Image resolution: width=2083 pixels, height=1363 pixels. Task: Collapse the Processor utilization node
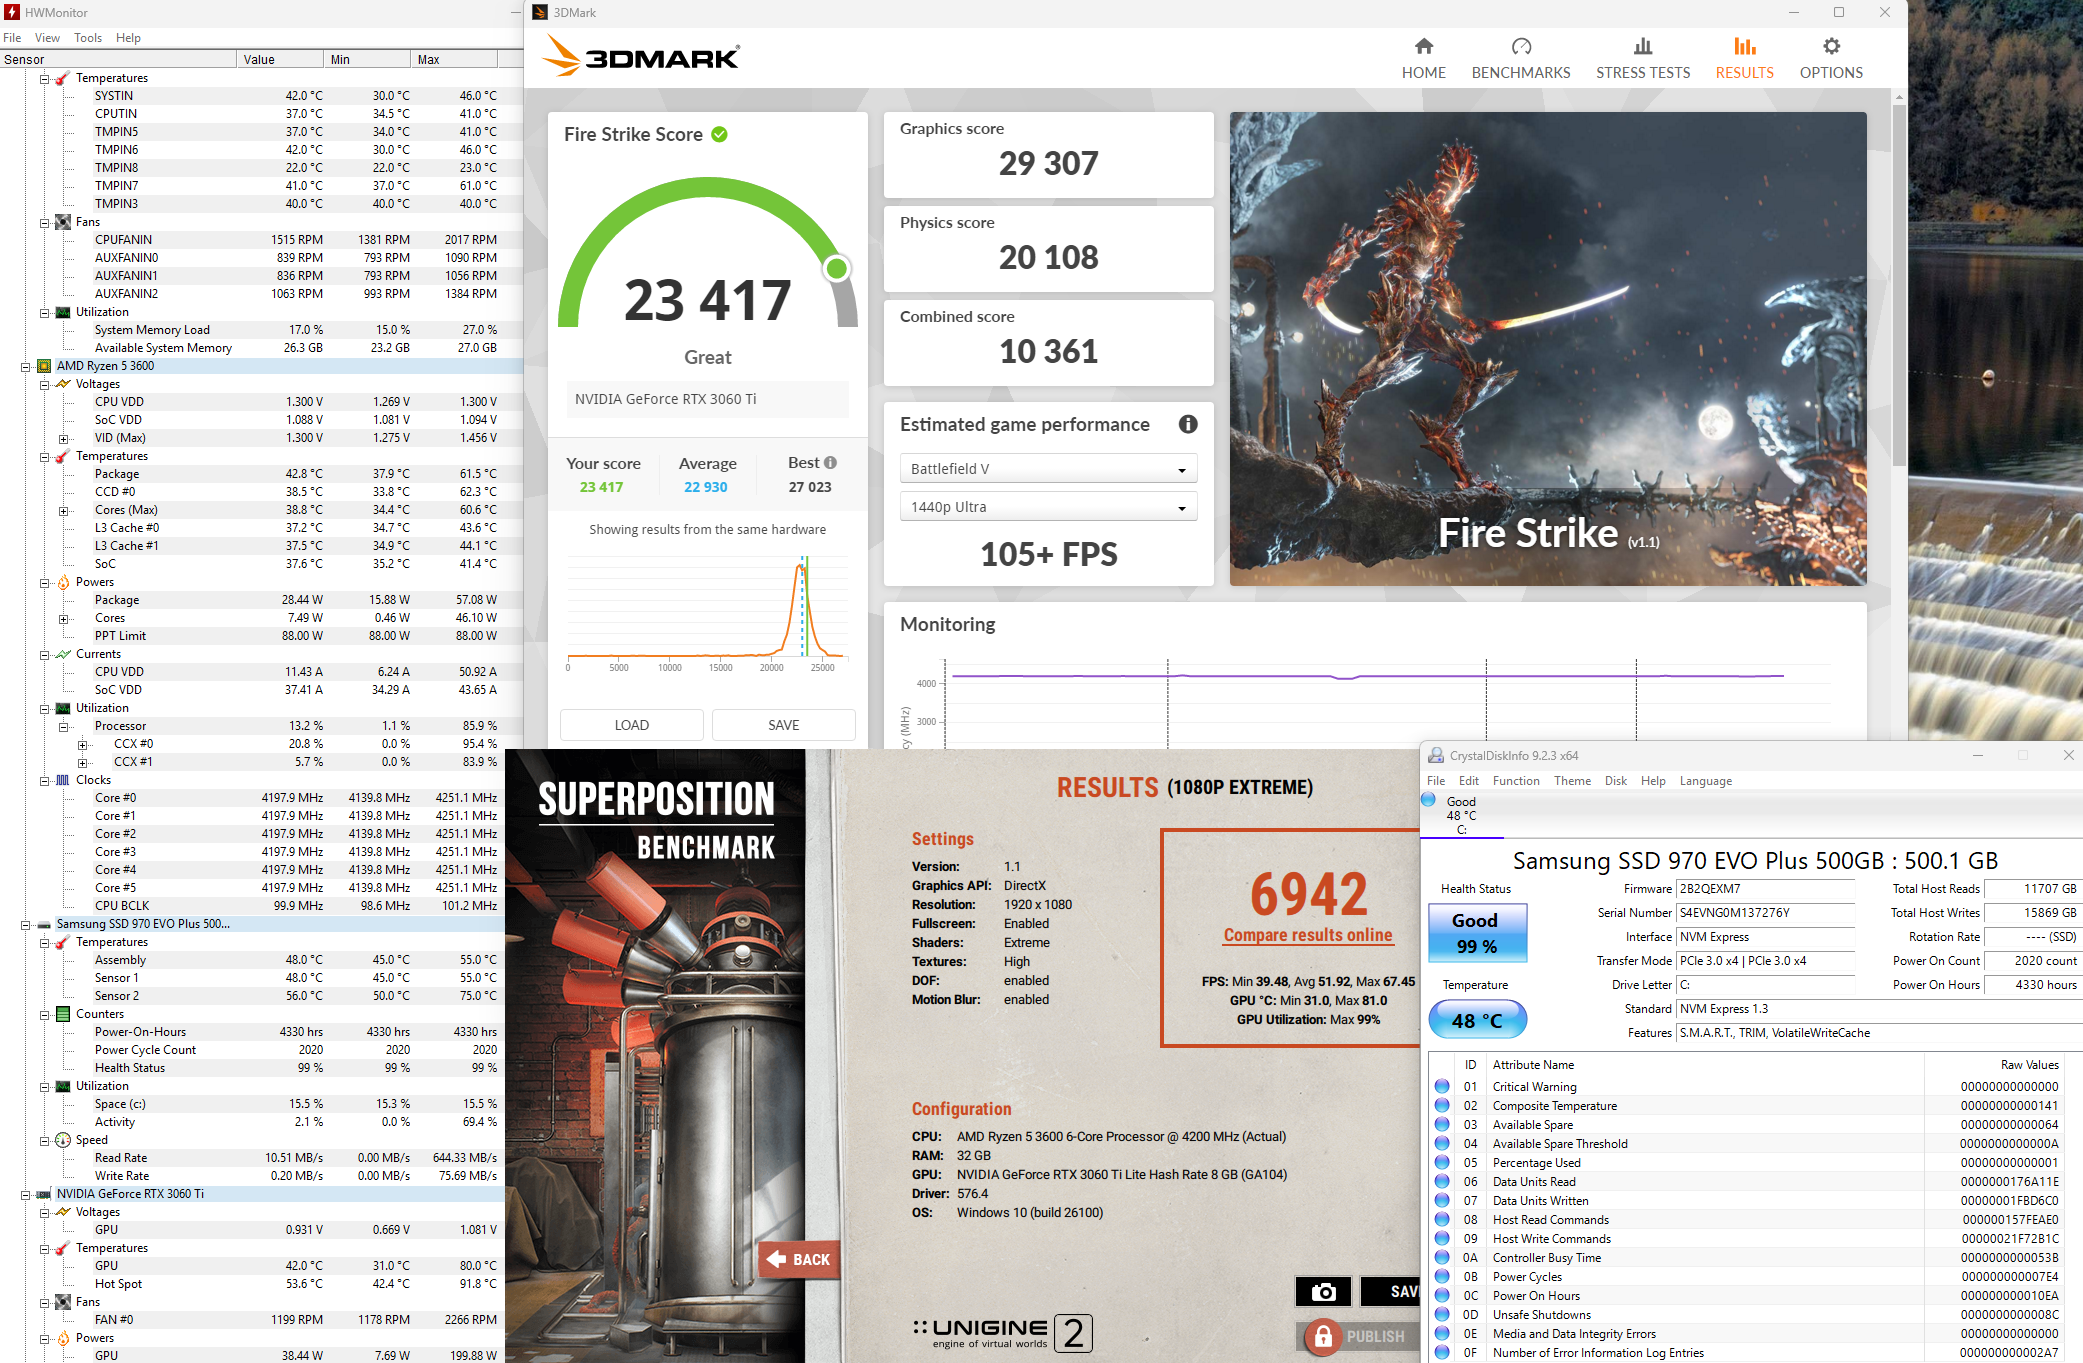pyautogui.click(x=64, y=726)
